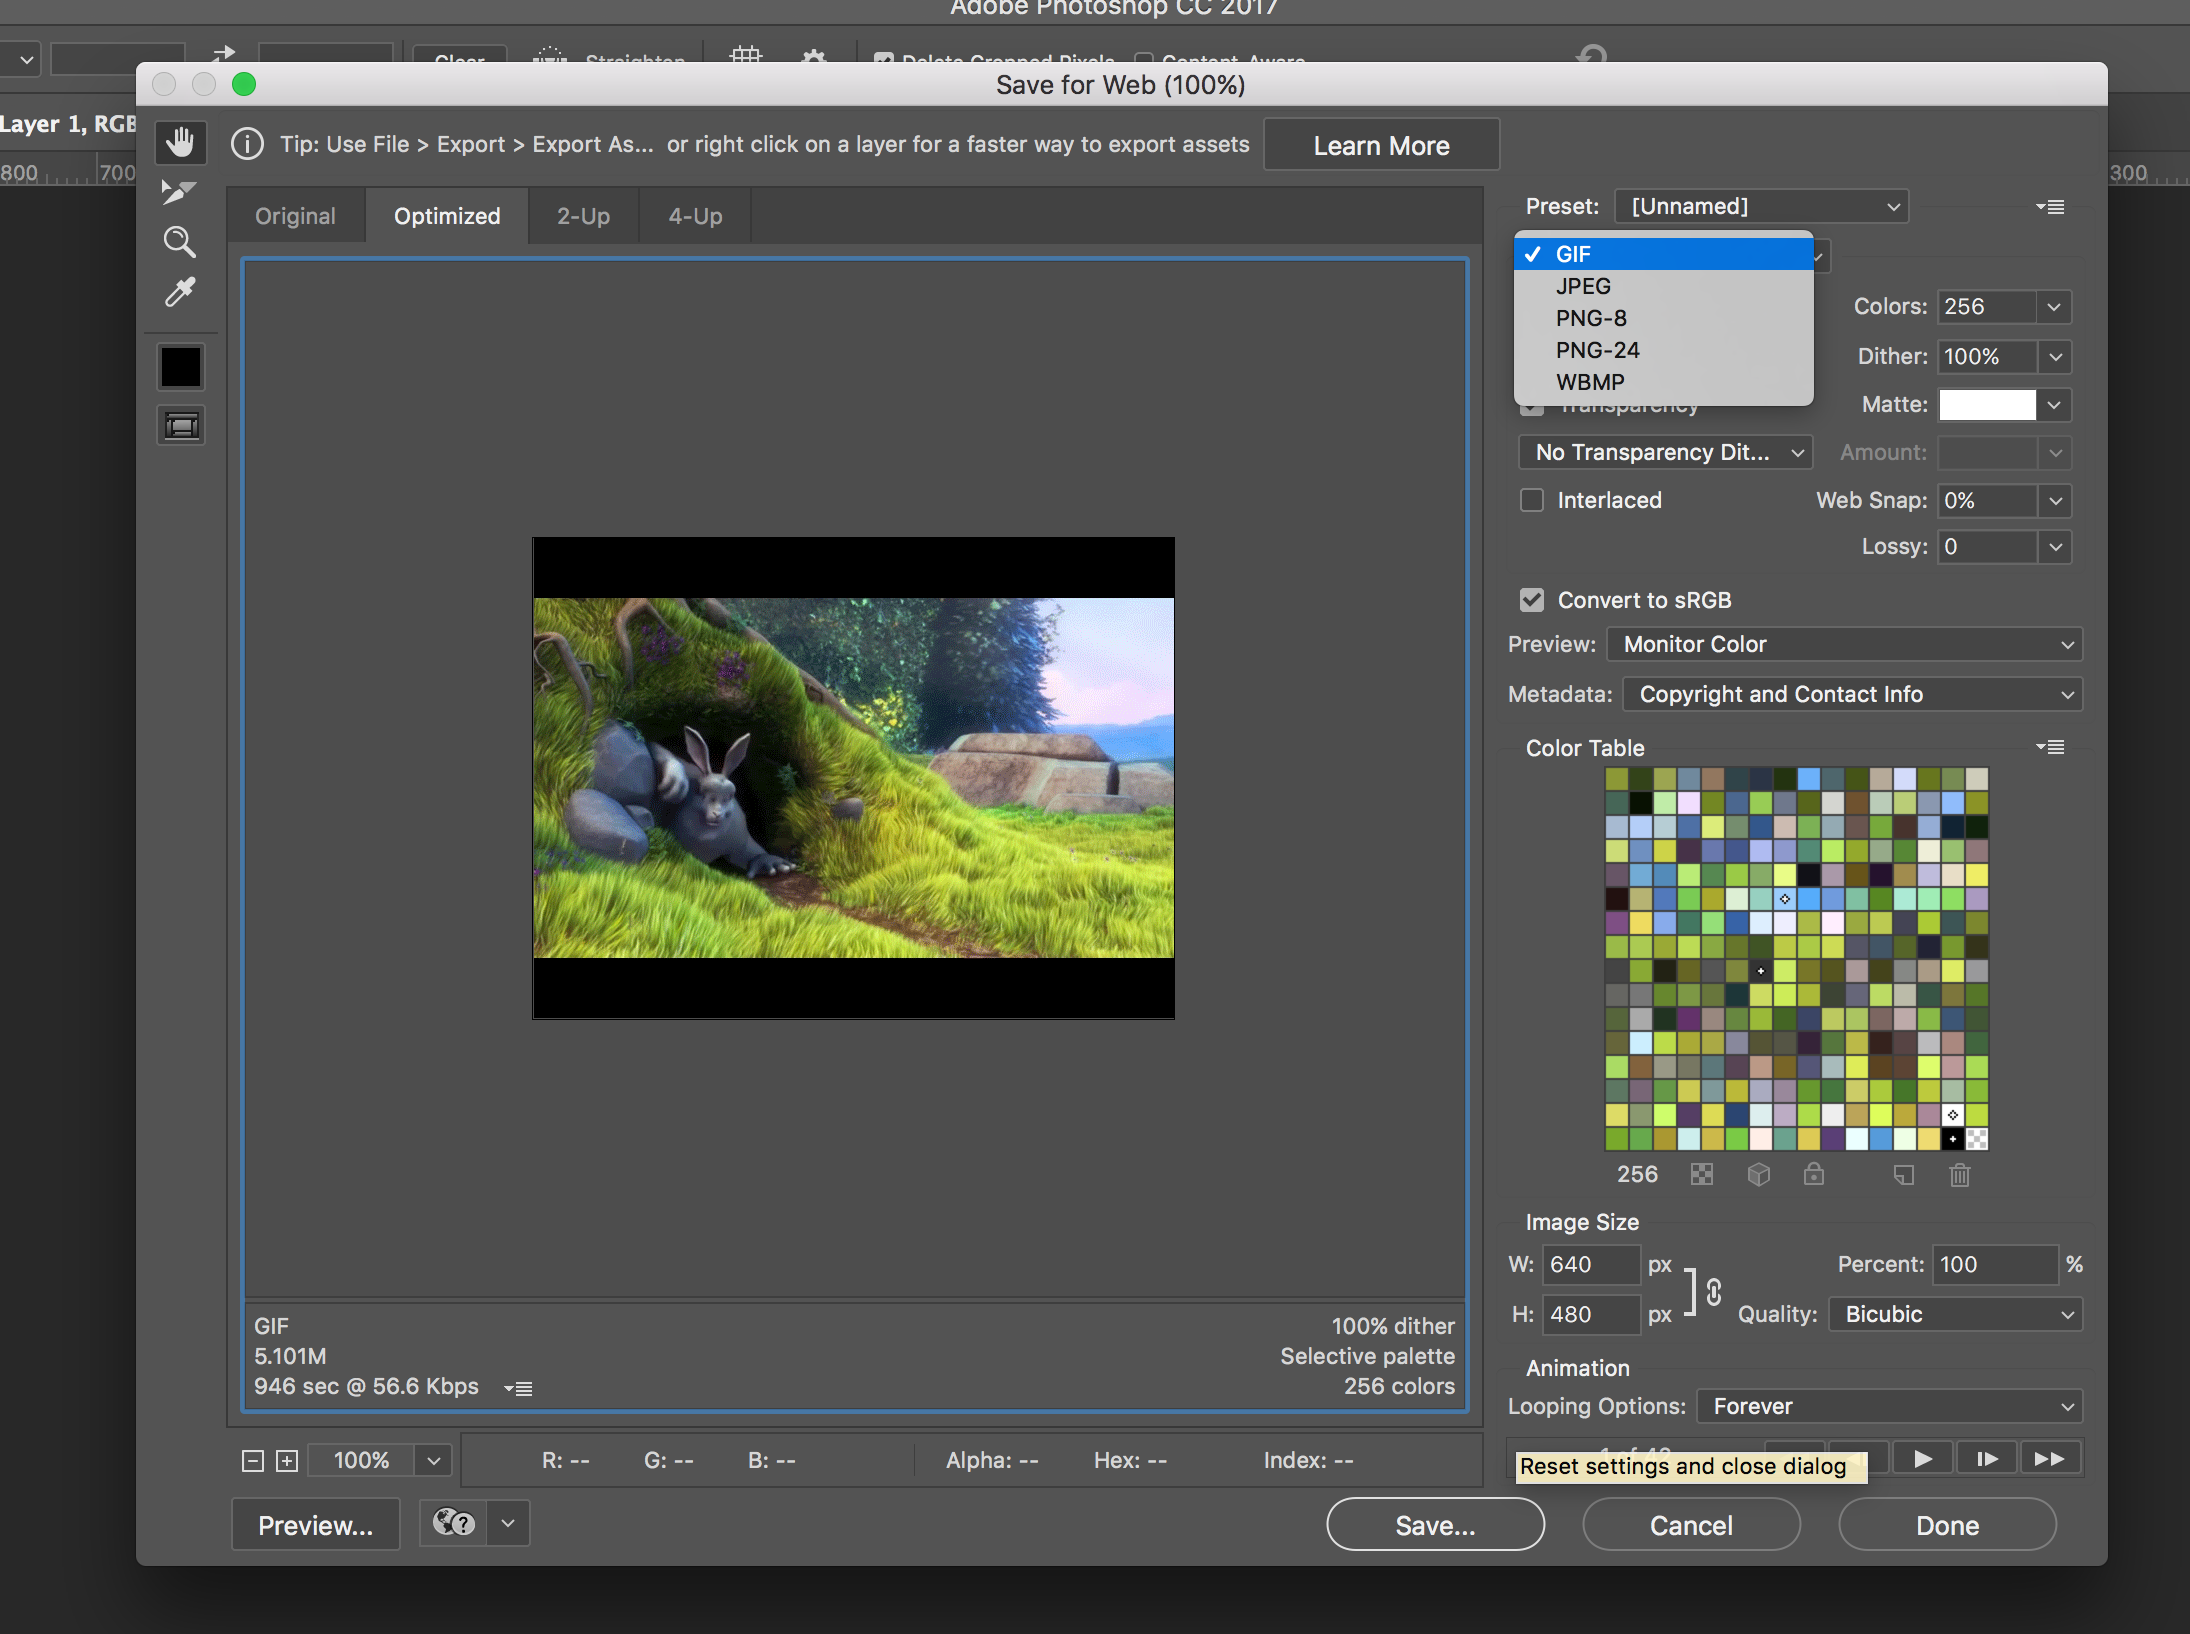Click the map to transparent icon
Image resolution: width=2190 pixels, height=1634 pixels.
(1702, 1174)
